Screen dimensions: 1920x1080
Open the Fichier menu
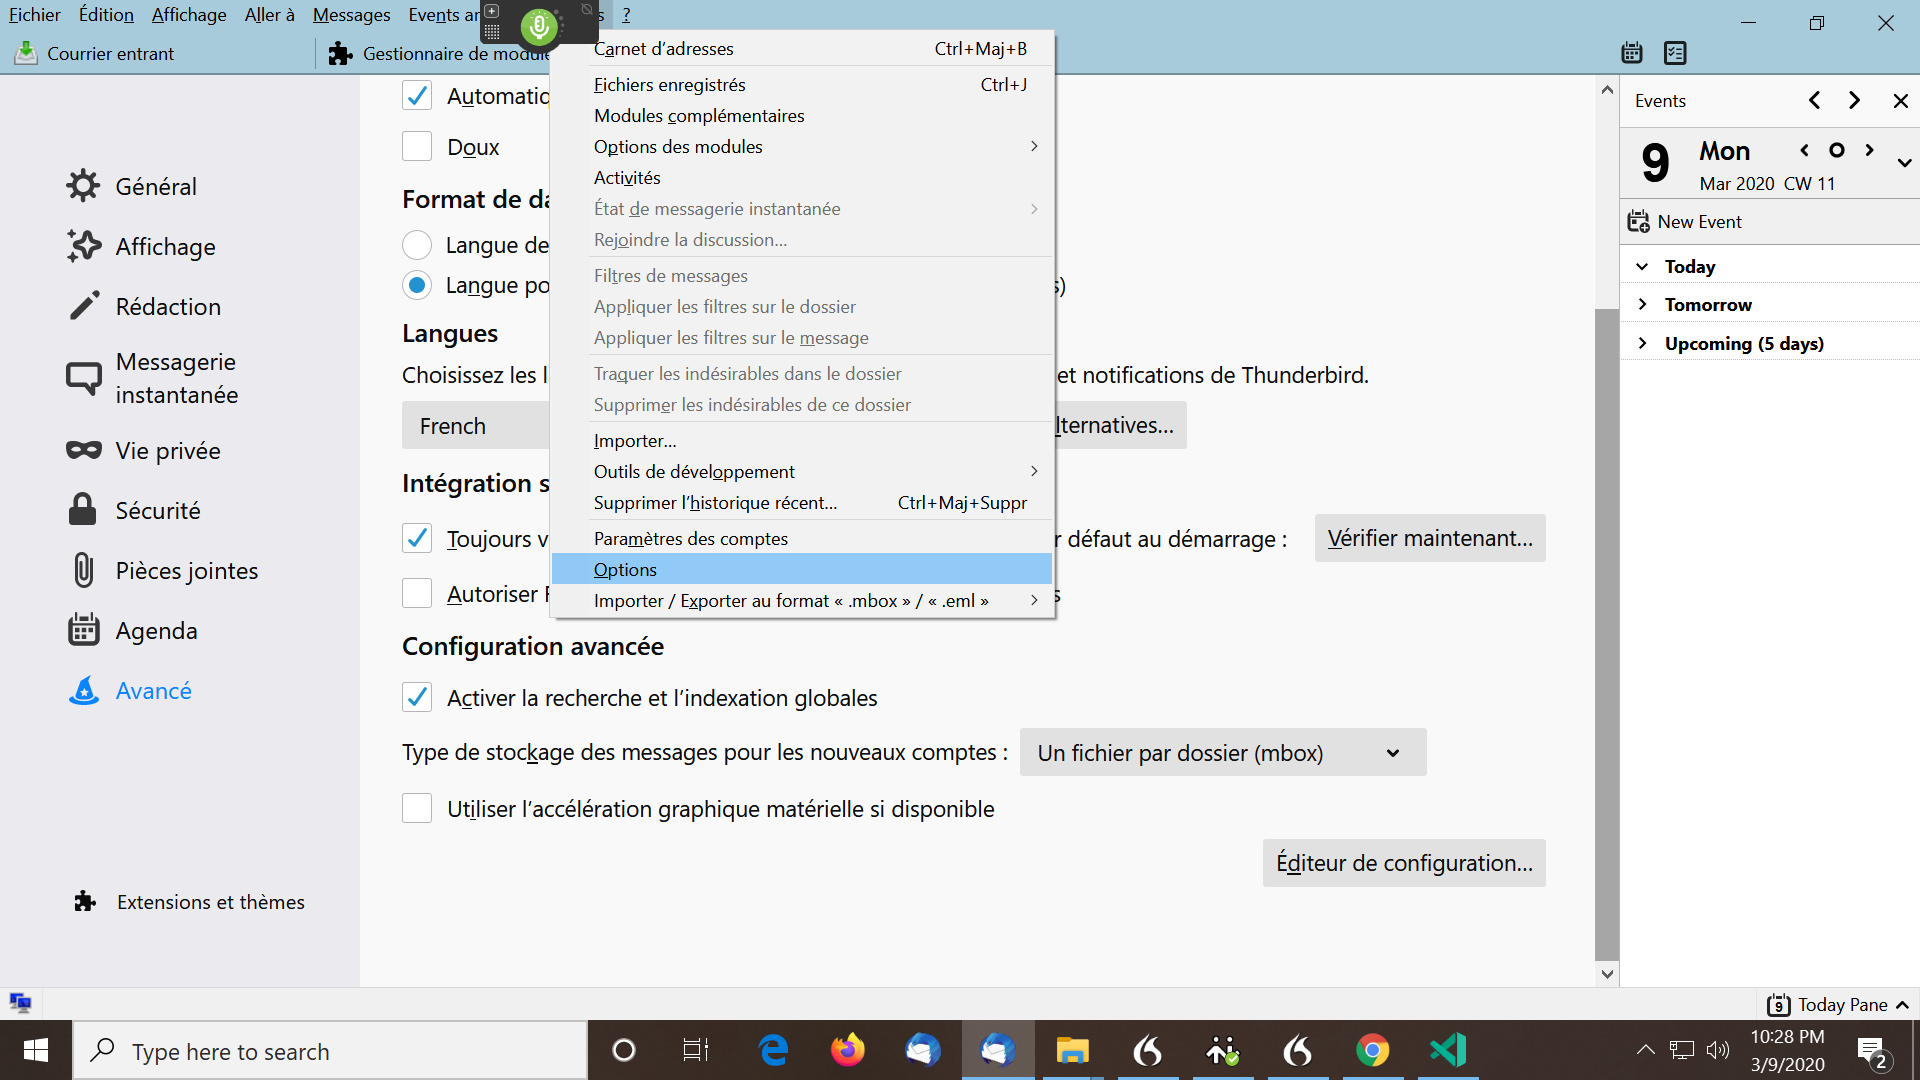34,15
